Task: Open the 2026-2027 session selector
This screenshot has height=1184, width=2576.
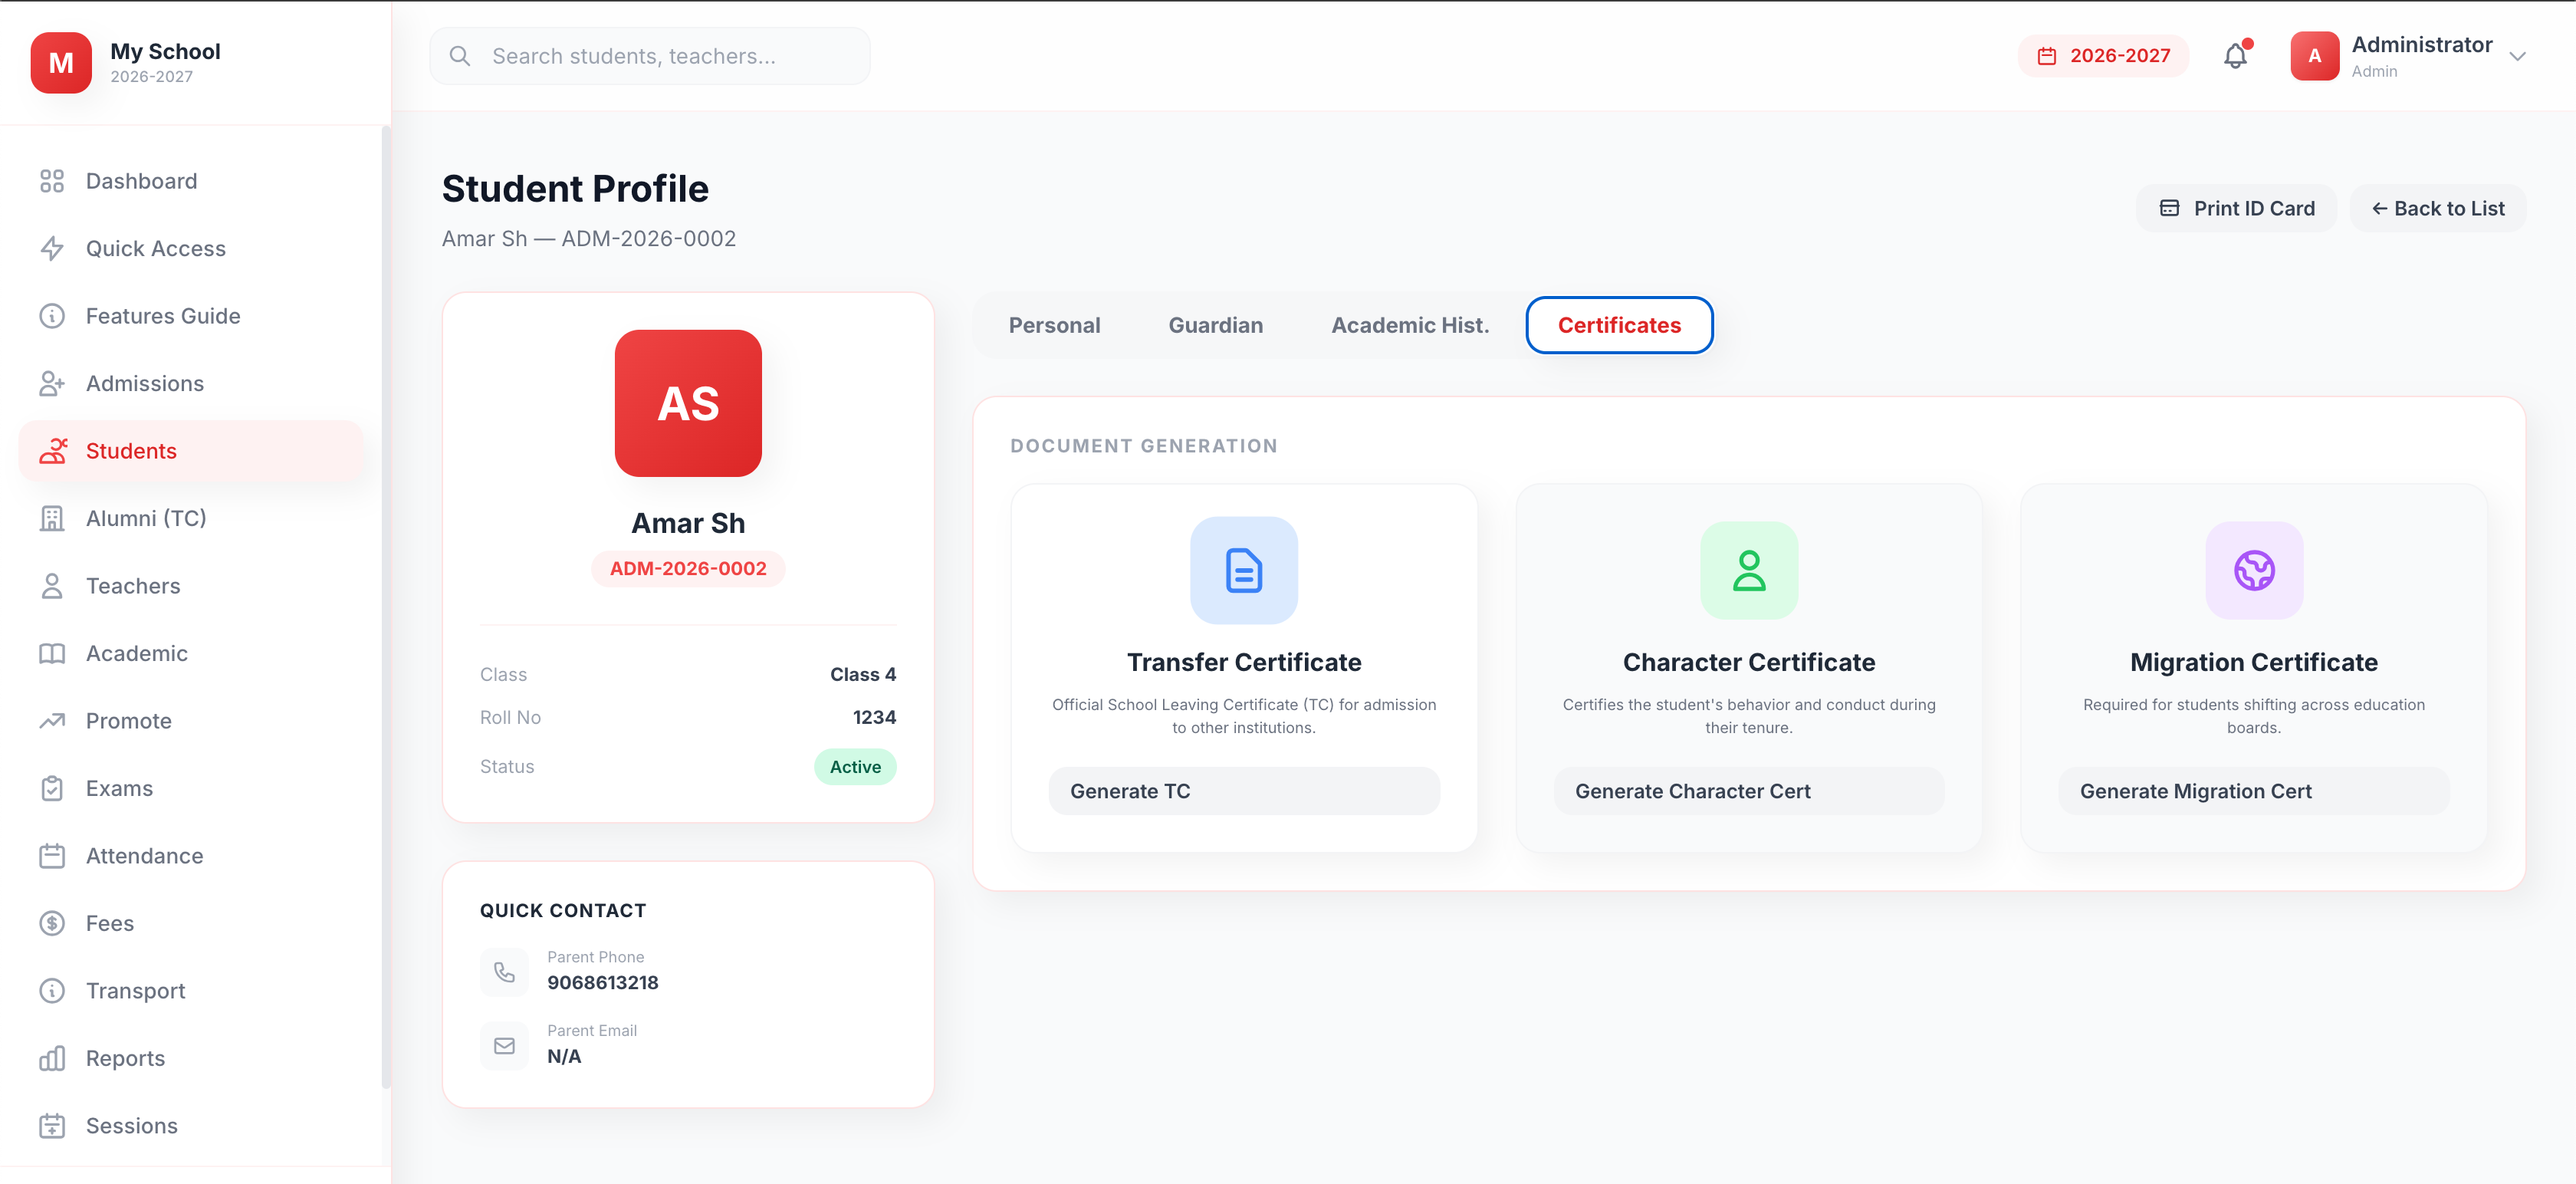Action: [2103, 56]
